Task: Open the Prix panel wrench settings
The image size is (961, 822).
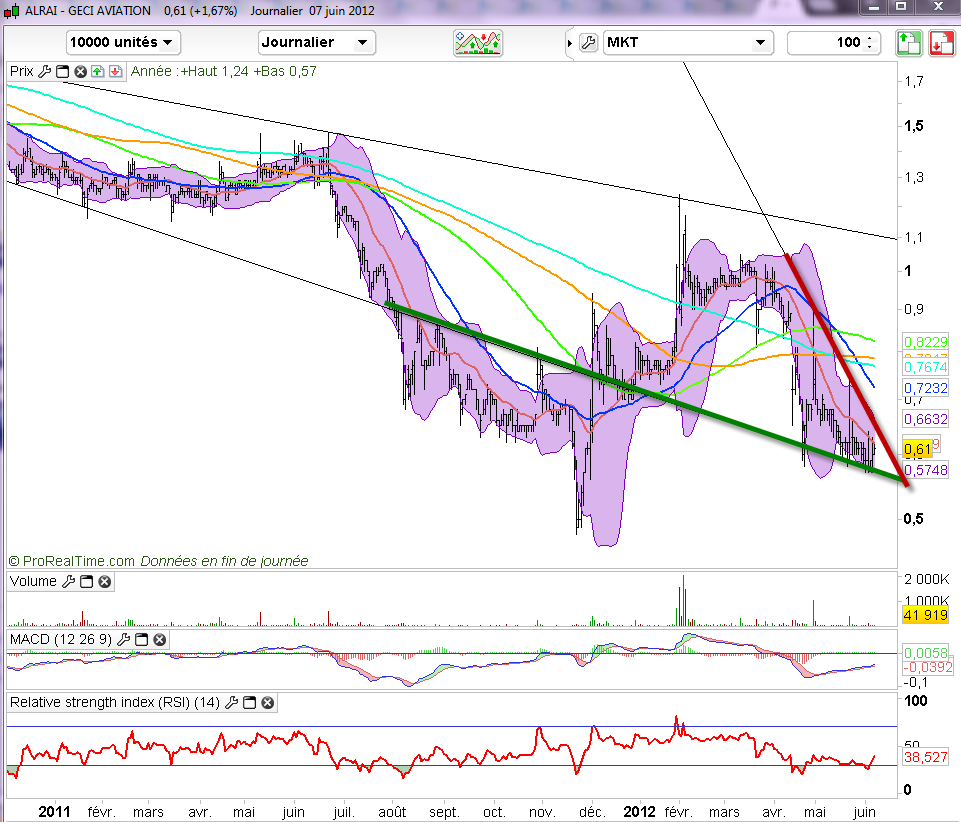Action: 44,72
